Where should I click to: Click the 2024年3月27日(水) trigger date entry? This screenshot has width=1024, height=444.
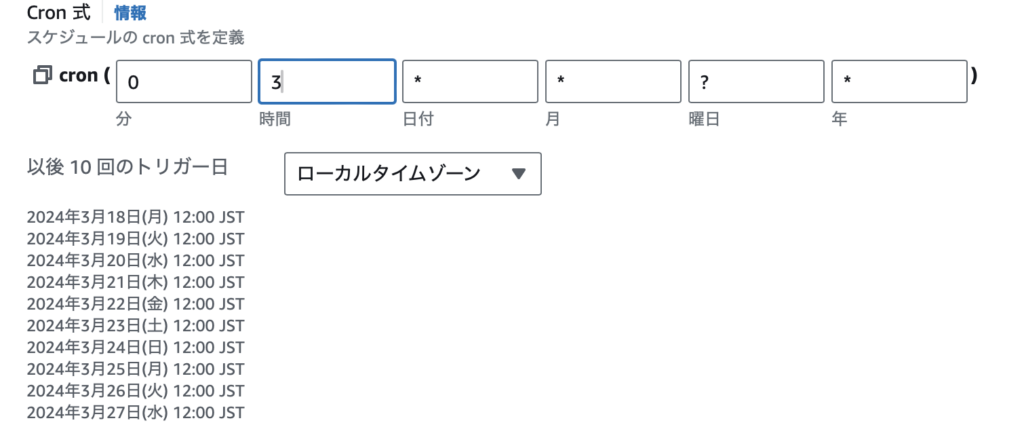136,413
